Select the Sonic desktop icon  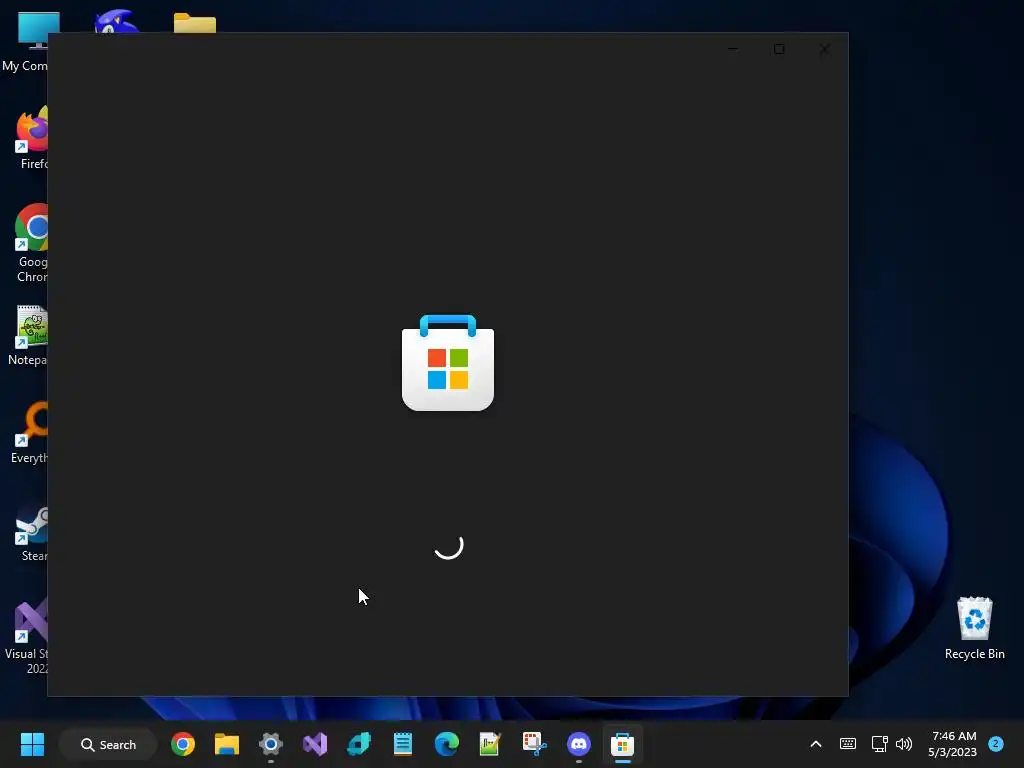coord(116,21)
